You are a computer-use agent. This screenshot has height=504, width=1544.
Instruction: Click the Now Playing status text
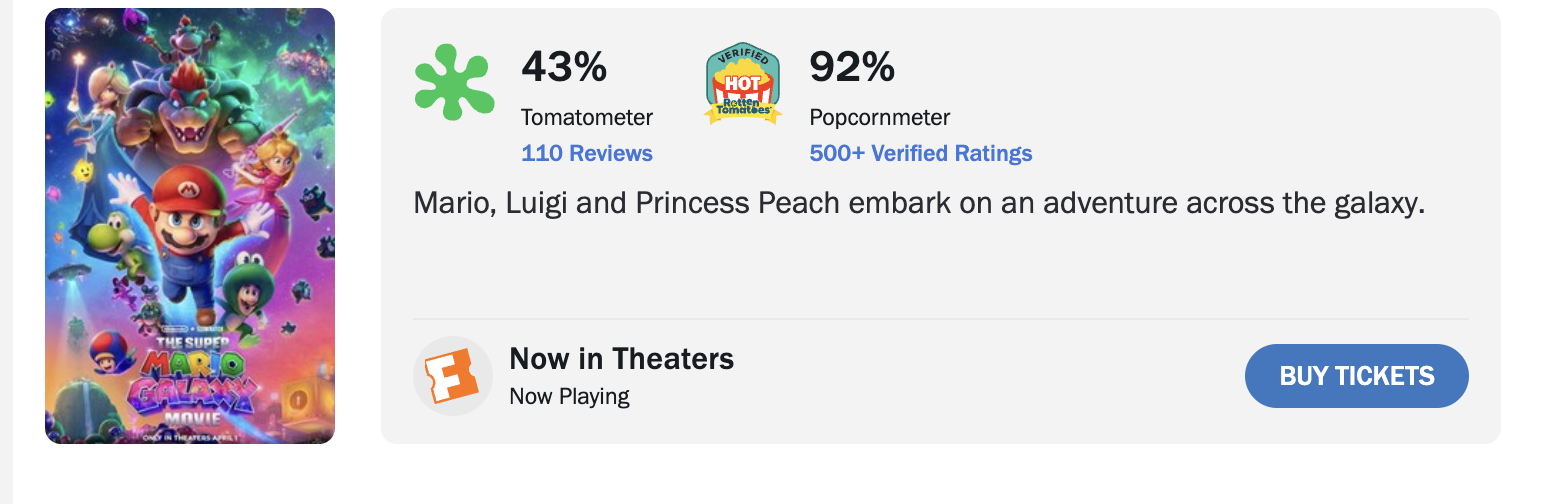pos(570,396)
